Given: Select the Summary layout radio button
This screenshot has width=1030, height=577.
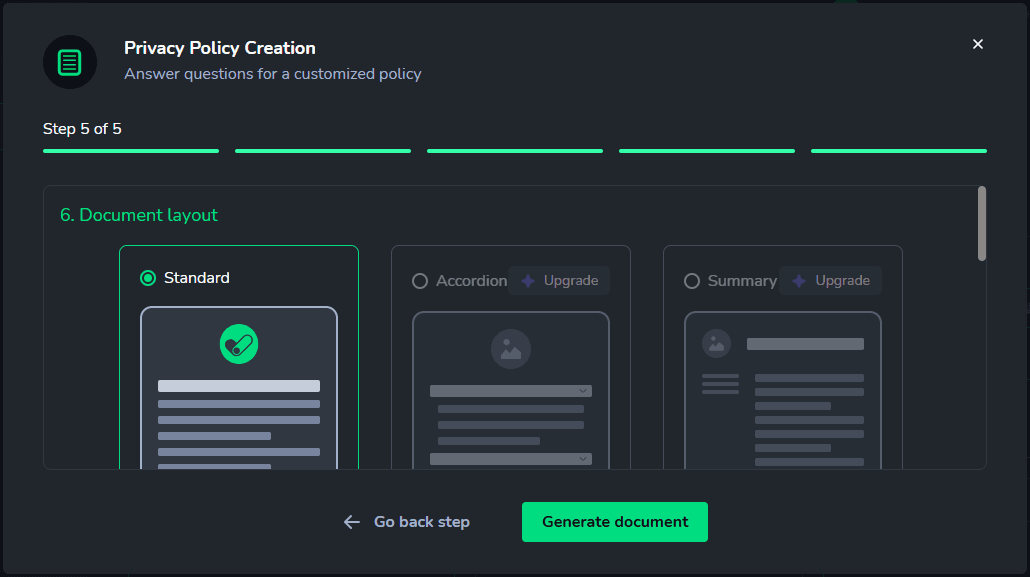Looking at the screenshot, I should (692, 281).
